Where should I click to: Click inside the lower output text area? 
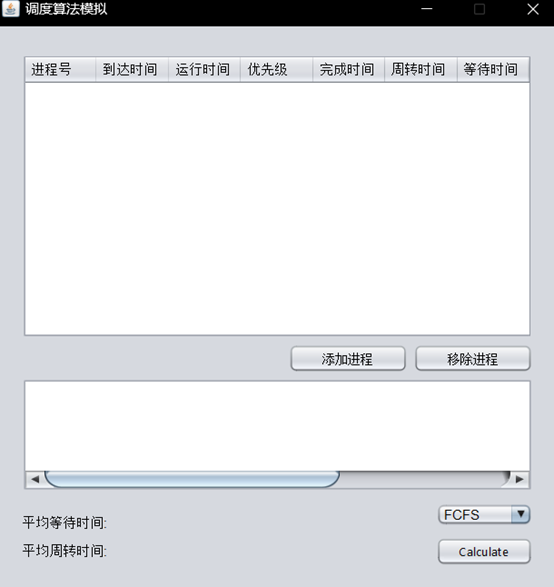(277, 426)
